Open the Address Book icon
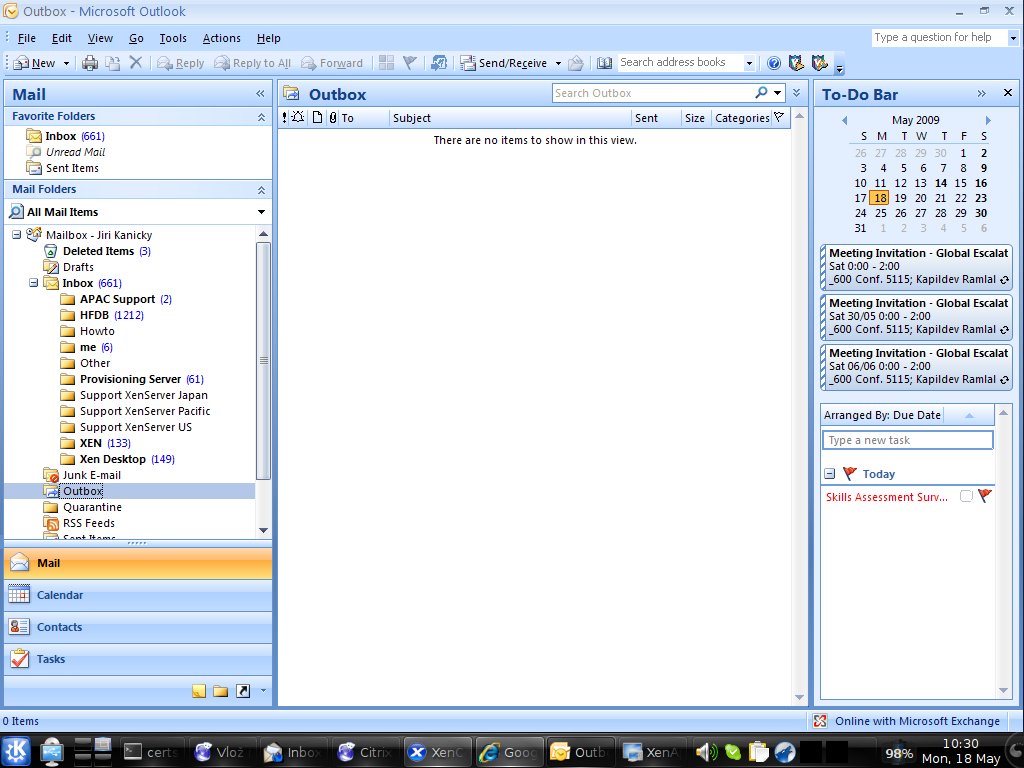 [604, 63]
